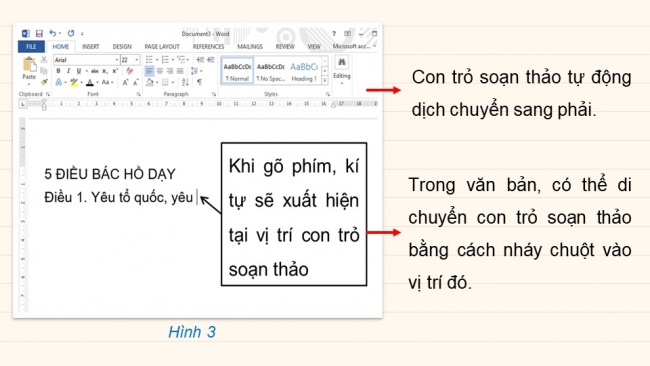Click the Find binoculars icon above Editing
650x366 pixels.
342,63
